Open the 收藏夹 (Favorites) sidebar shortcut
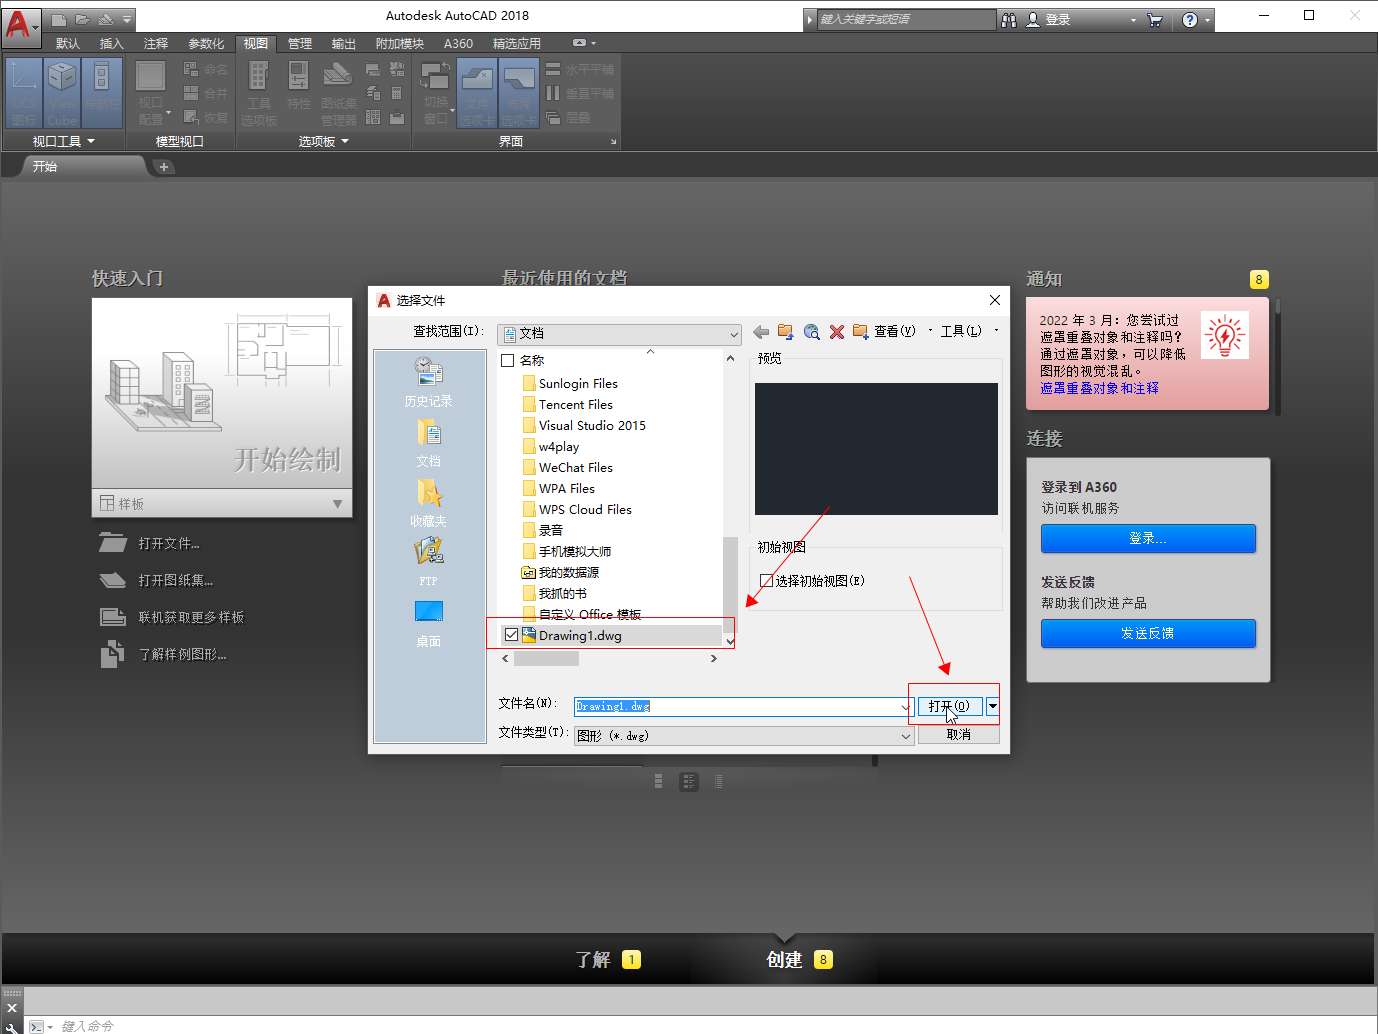Screen dimensions: 1378x1034 (x=428, y=501)
